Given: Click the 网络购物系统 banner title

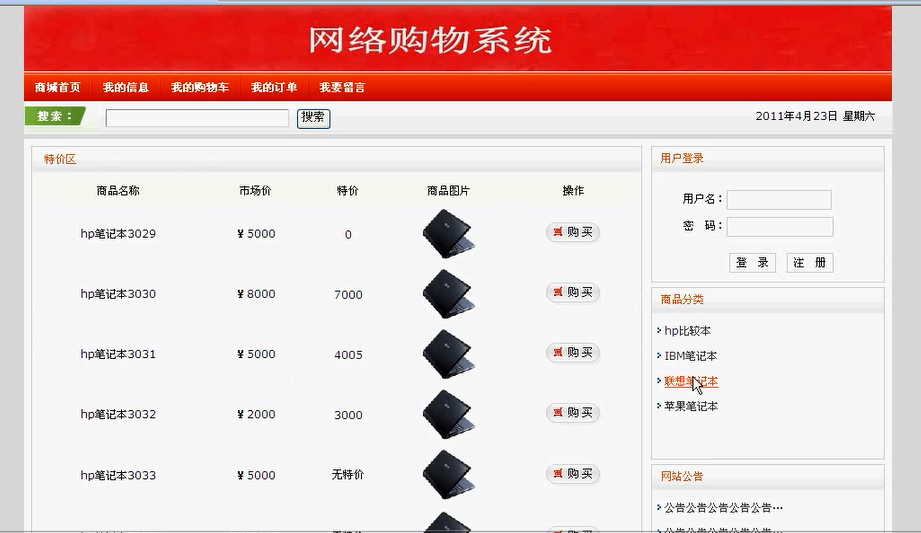Looking at the screenshot, I should (431, 41).
